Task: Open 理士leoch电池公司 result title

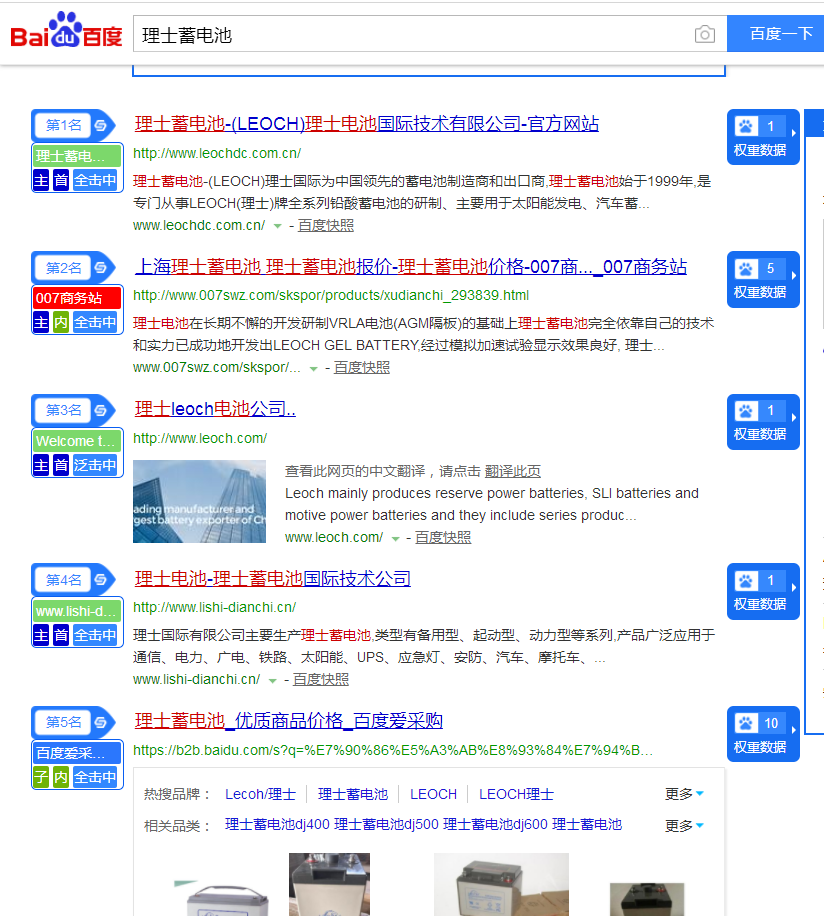Action: (x=215, y=409)
